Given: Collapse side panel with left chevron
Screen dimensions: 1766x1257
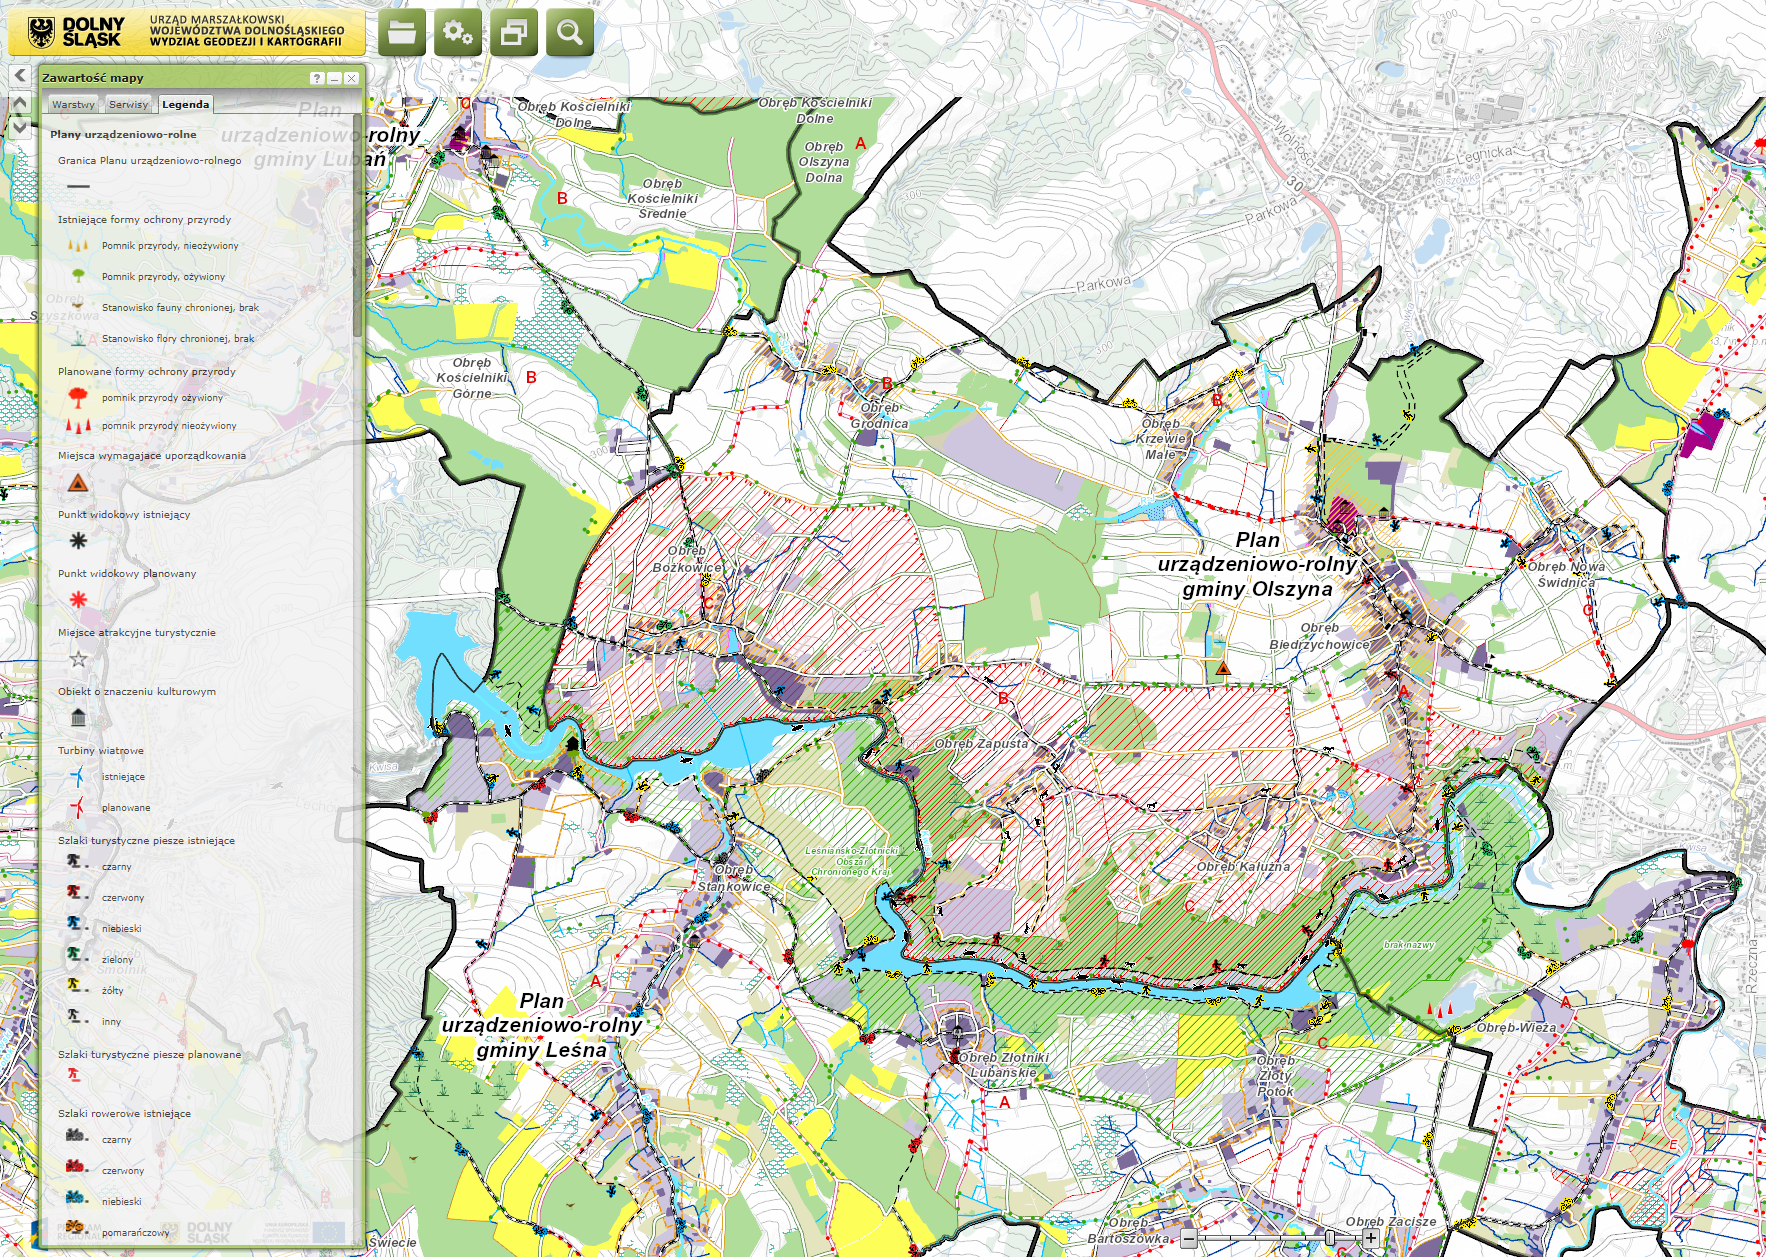Looking at the screenshot, I should point(19,75).
